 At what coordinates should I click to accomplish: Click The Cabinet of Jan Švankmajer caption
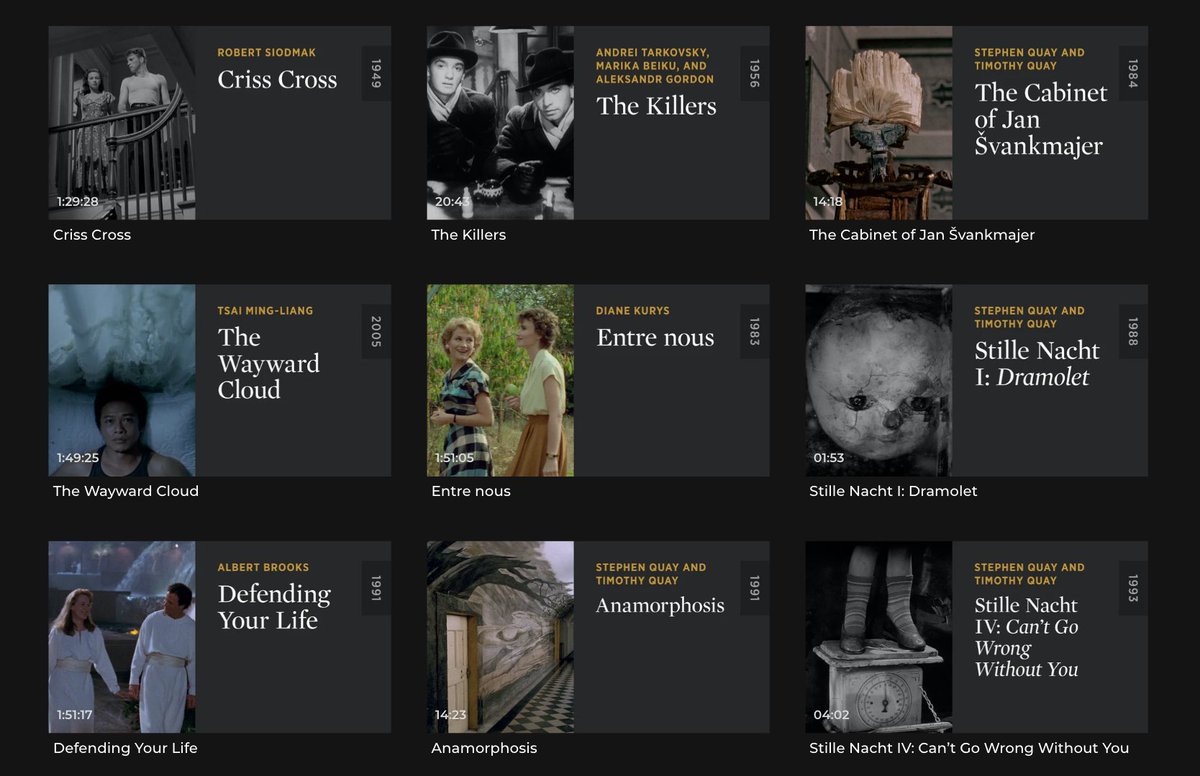click(922, 235)
